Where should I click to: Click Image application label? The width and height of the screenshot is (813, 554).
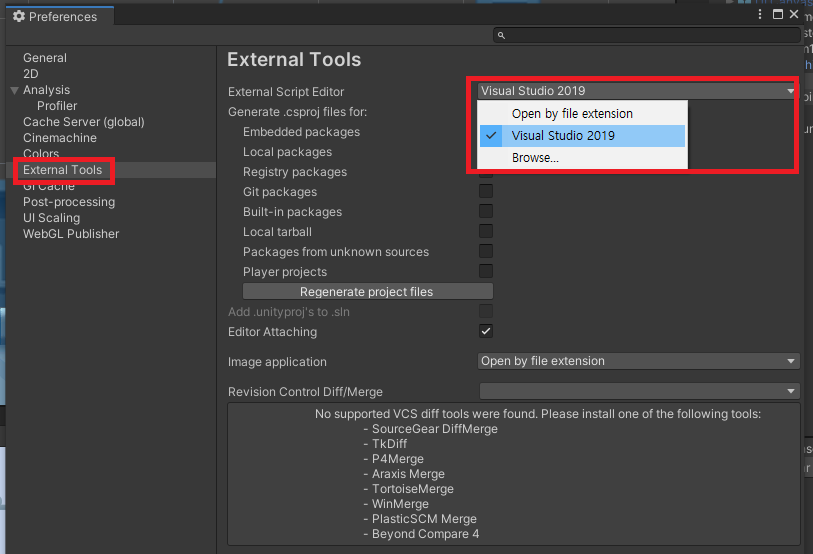point(277,362)
